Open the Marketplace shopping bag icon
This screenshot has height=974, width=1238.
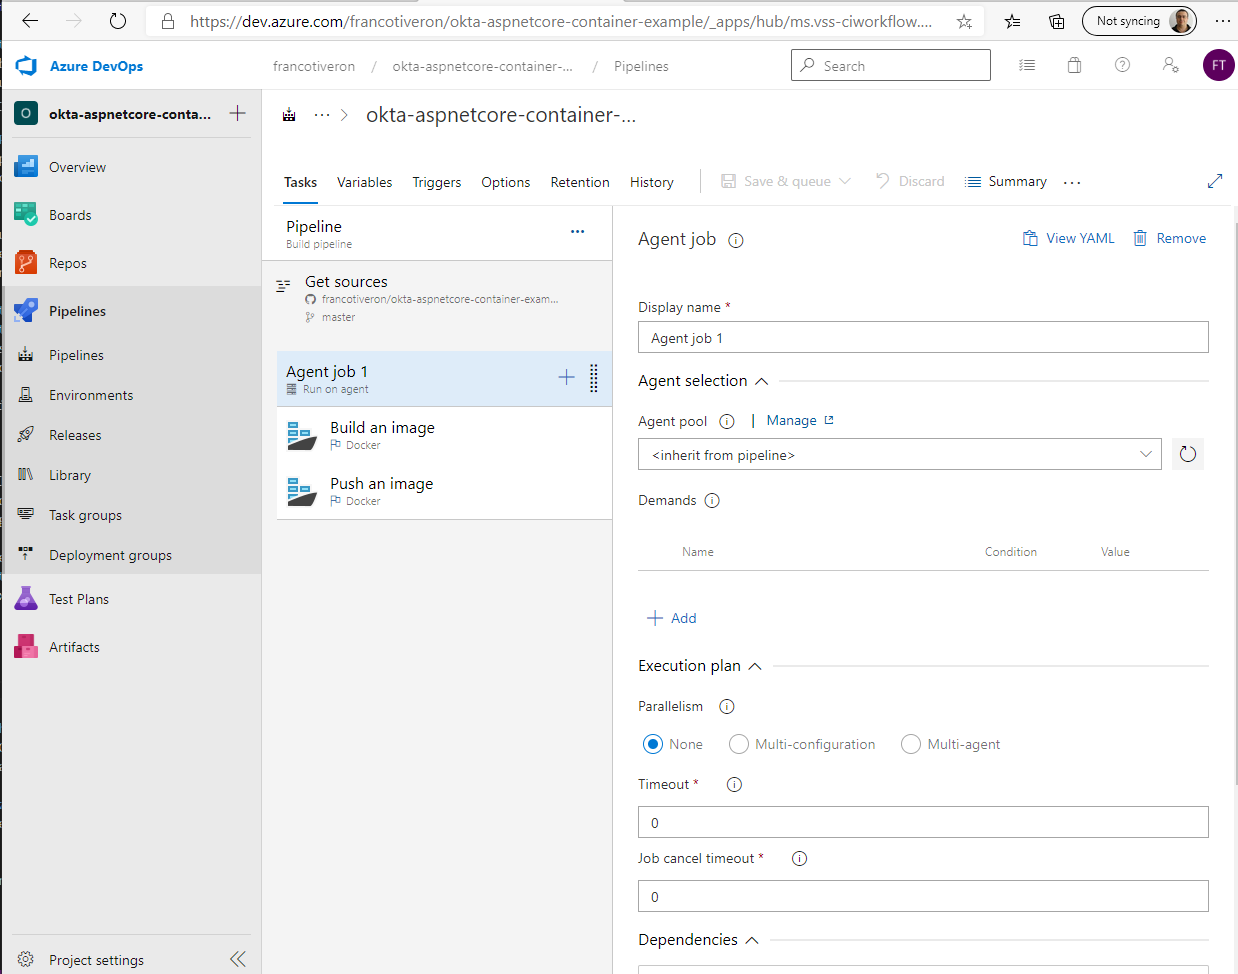click(1074, 65)
